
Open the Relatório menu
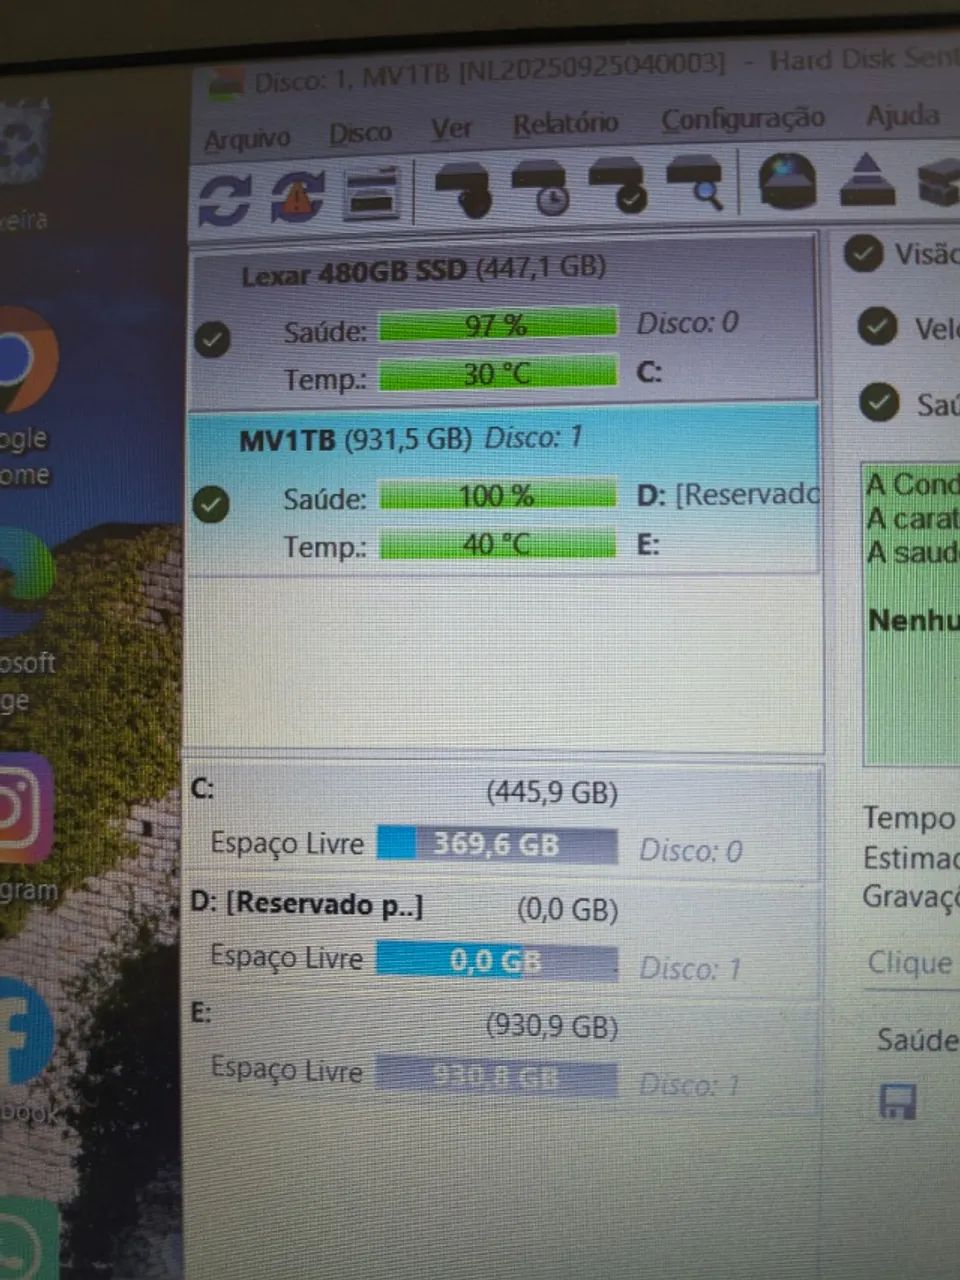click(x=565, y=124)
